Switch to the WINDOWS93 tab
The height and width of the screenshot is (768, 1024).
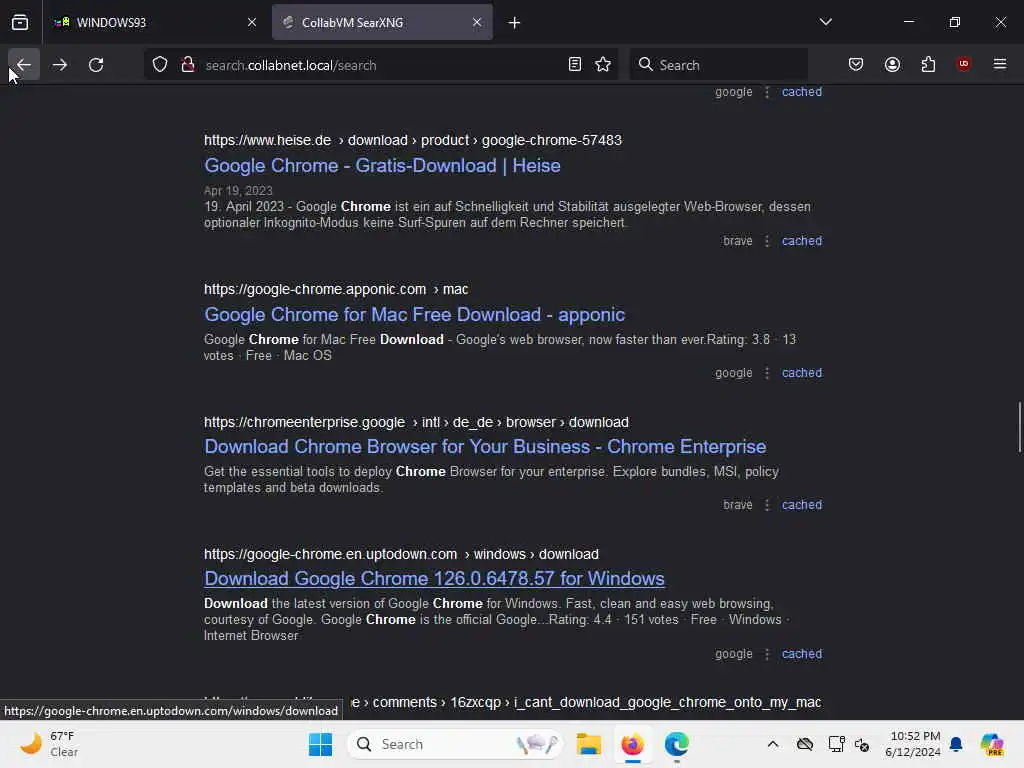pos(157,22)
